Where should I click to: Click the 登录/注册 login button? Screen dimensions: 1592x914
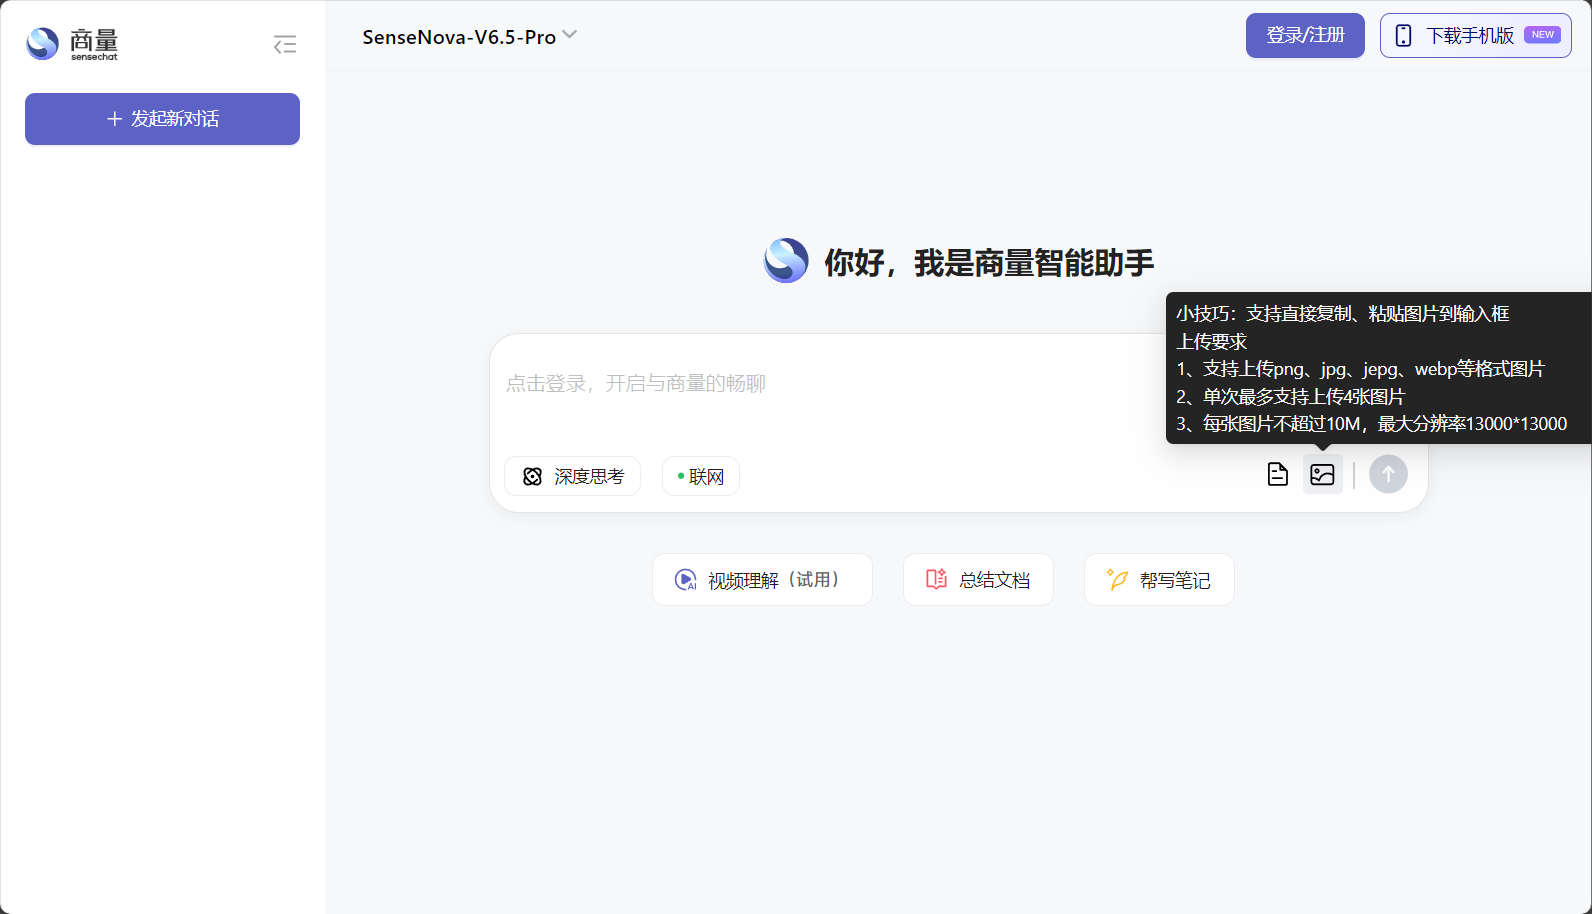pos(1305,36)
